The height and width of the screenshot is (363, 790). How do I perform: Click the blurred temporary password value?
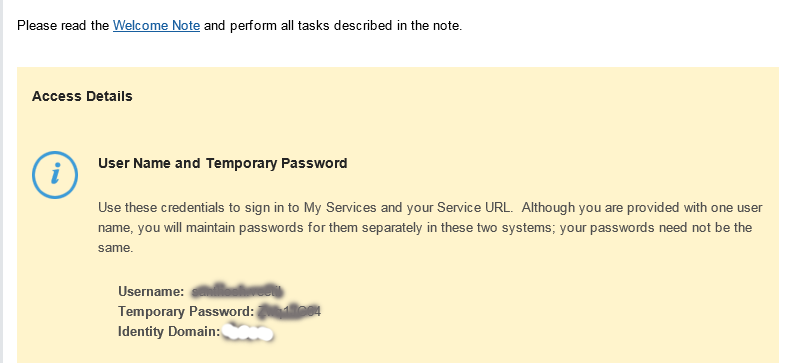point(289,312)
